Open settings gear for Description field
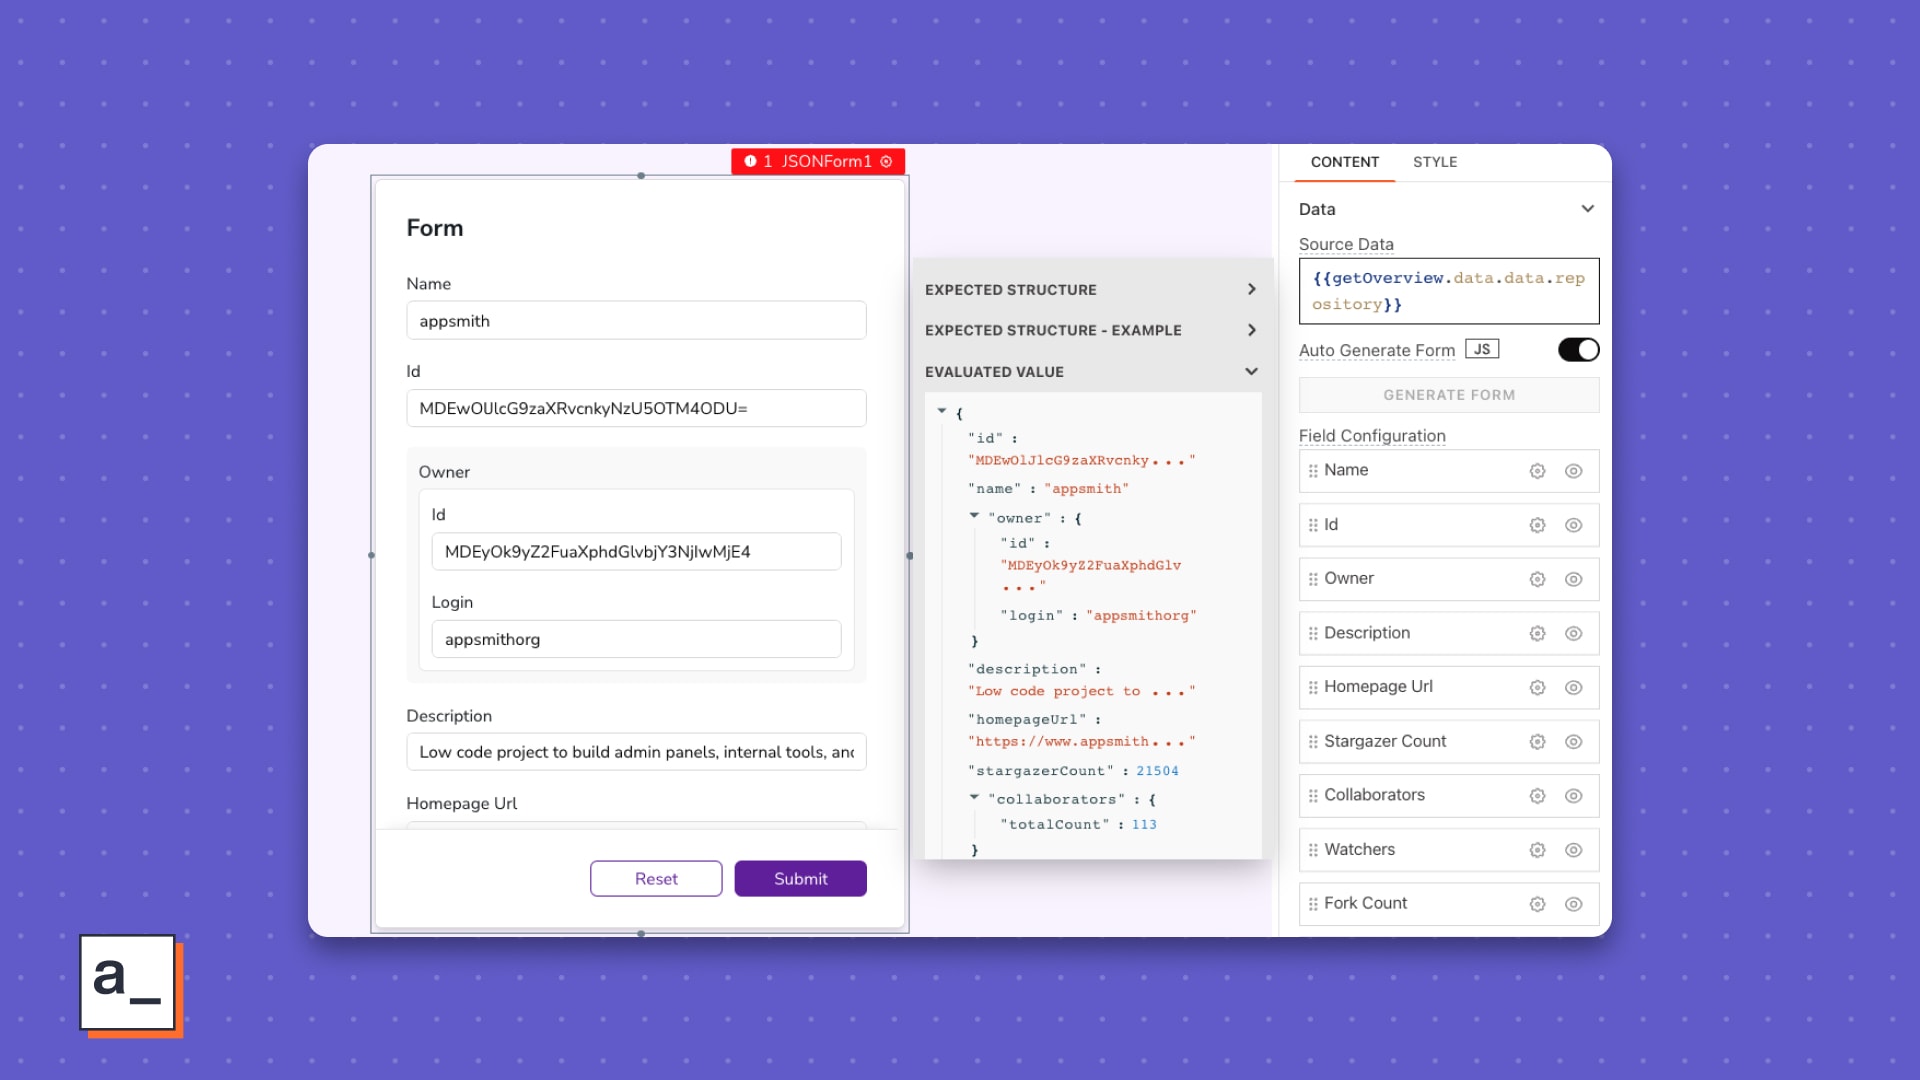This screenshot has width=1920, height=1080. pos(1537,633)
